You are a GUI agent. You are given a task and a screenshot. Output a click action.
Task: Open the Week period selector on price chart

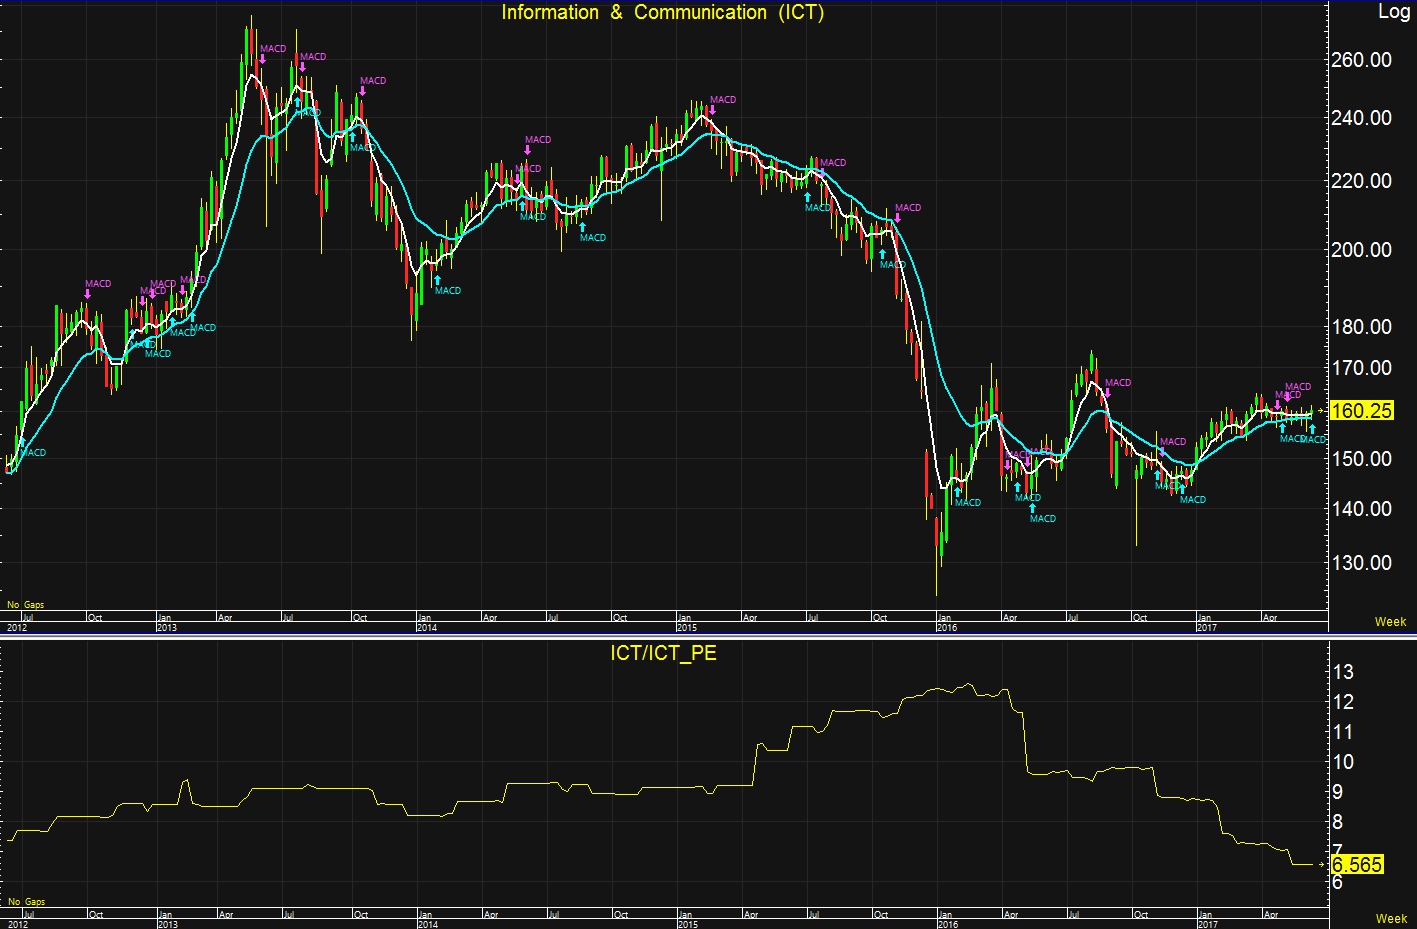click(x=1390, y=621)
